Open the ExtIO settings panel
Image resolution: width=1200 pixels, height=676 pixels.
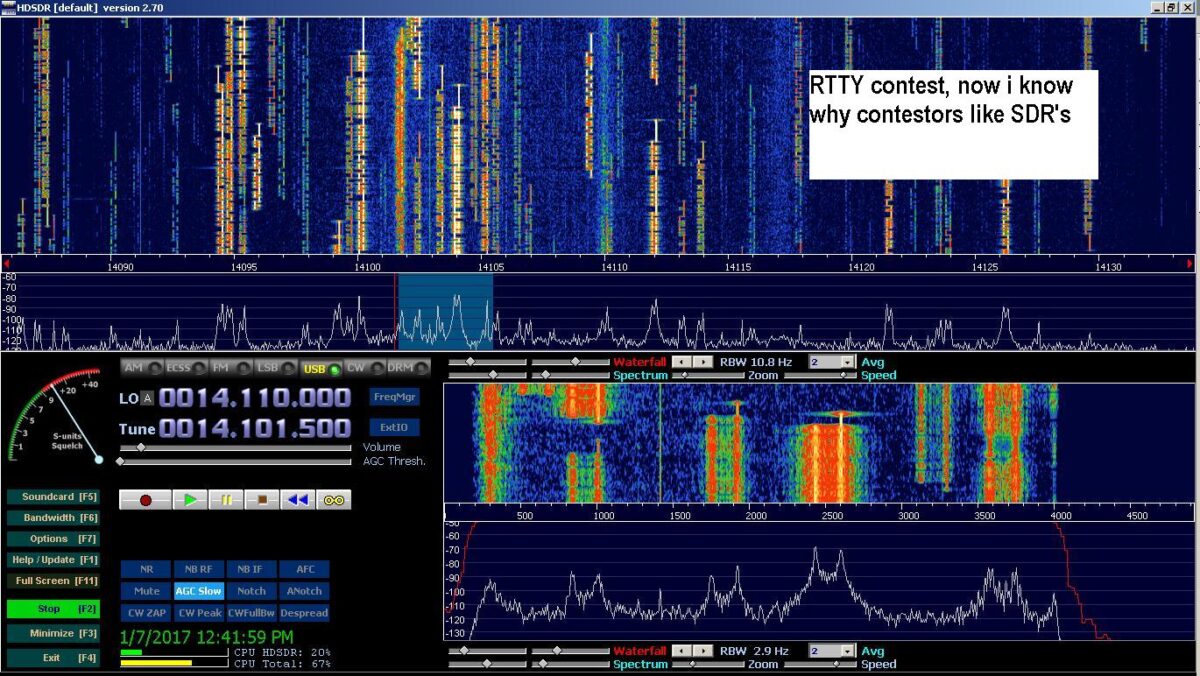point(396,425)
